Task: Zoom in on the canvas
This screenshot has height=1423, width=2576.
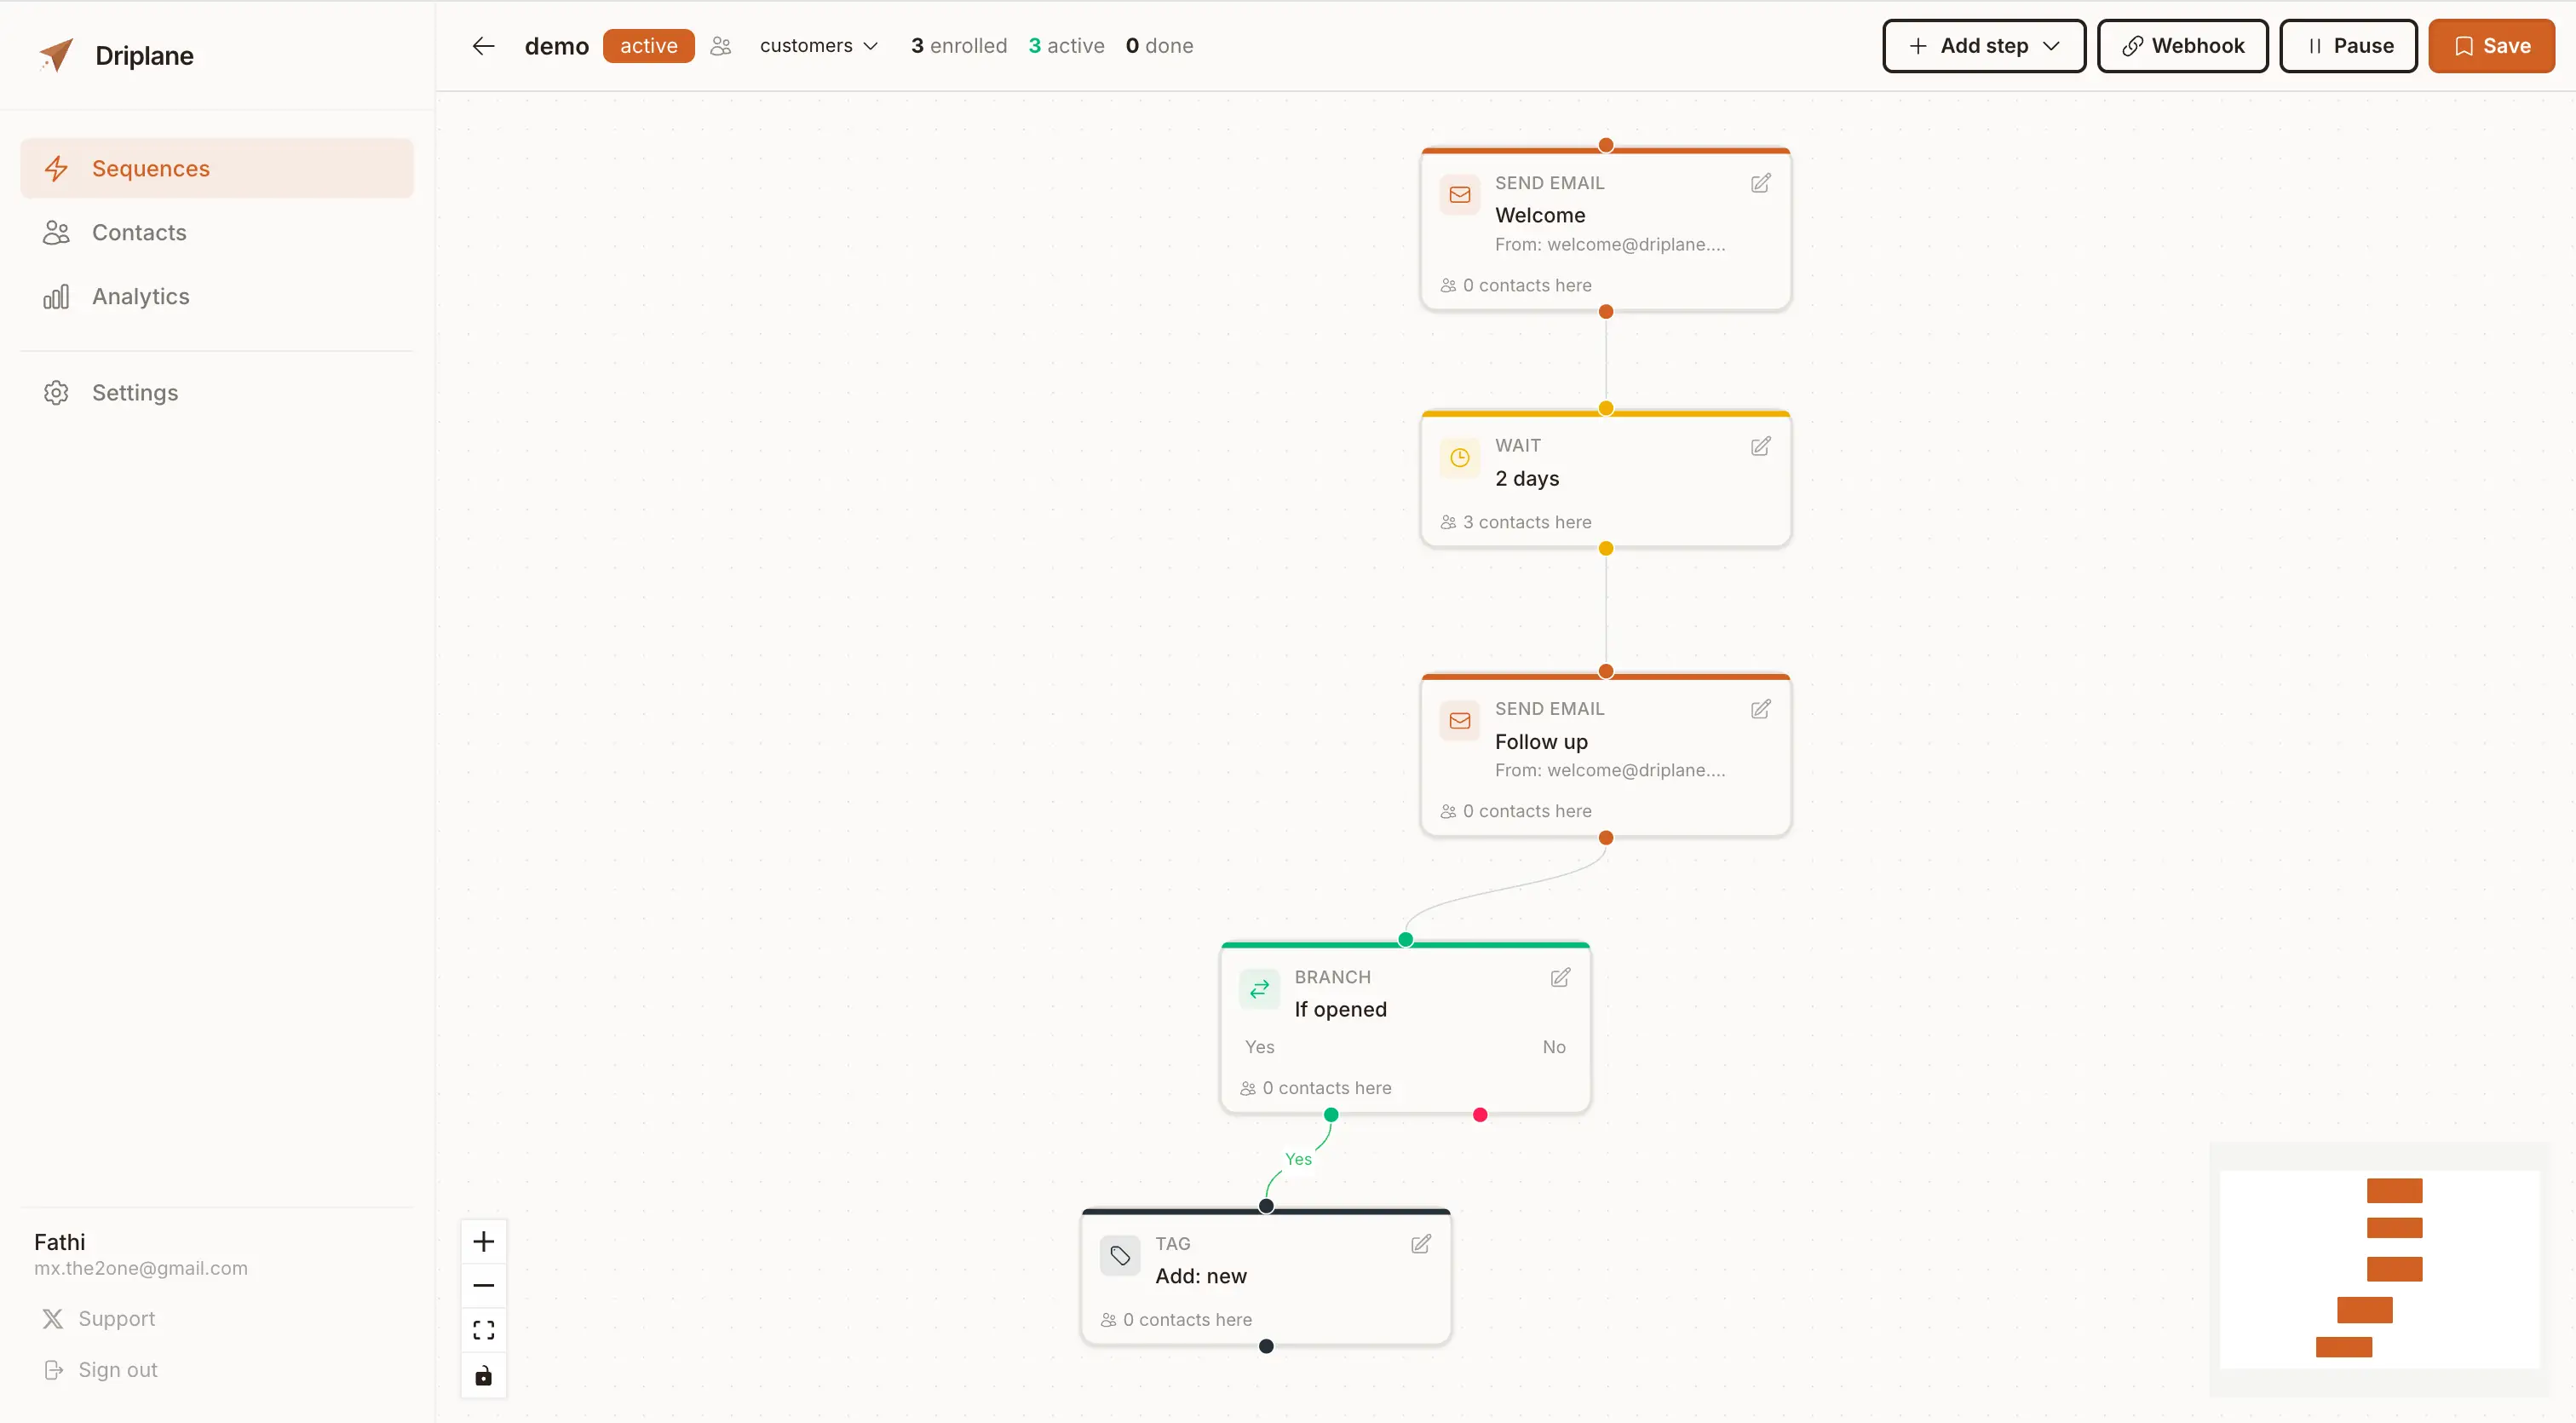Action: [x=483, y=1242]
